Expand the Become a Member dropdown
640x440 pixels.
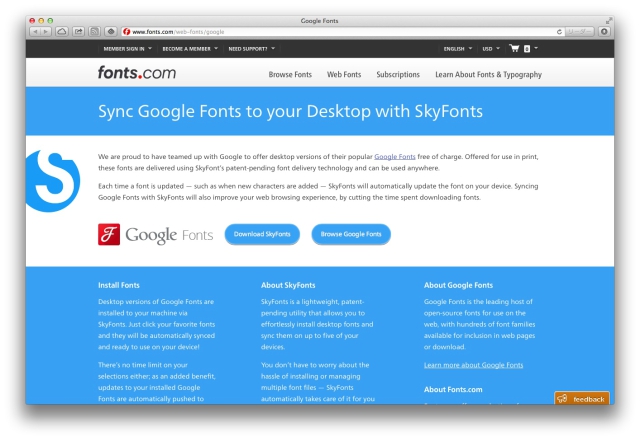point(190,49)
